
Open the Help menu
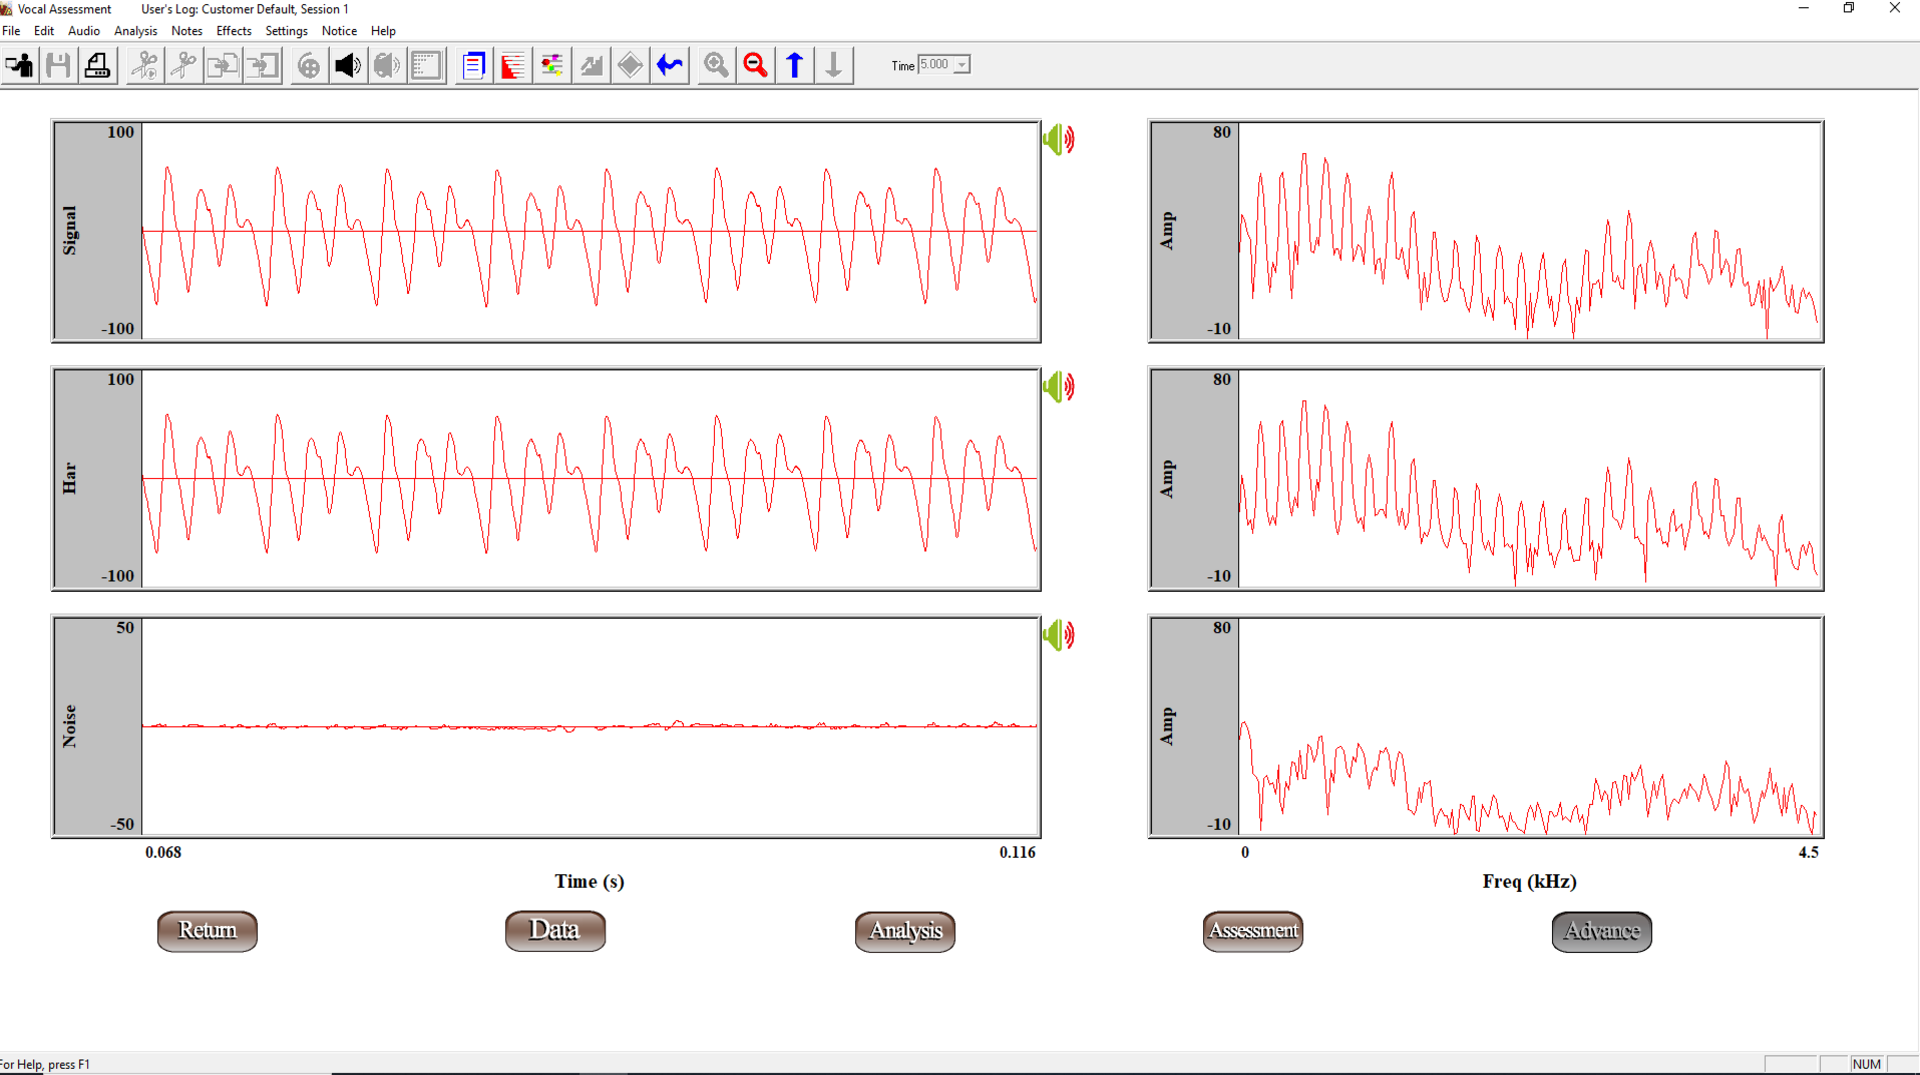pyautogui.click(x=383, y=31)
